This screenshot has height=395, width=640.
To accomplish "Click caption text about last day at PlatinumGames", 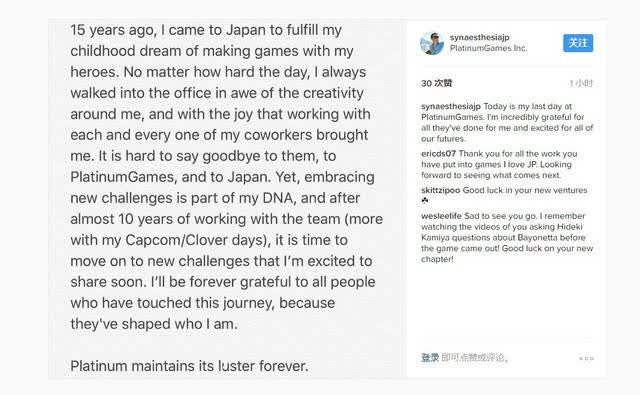I will tap(507, 122).
